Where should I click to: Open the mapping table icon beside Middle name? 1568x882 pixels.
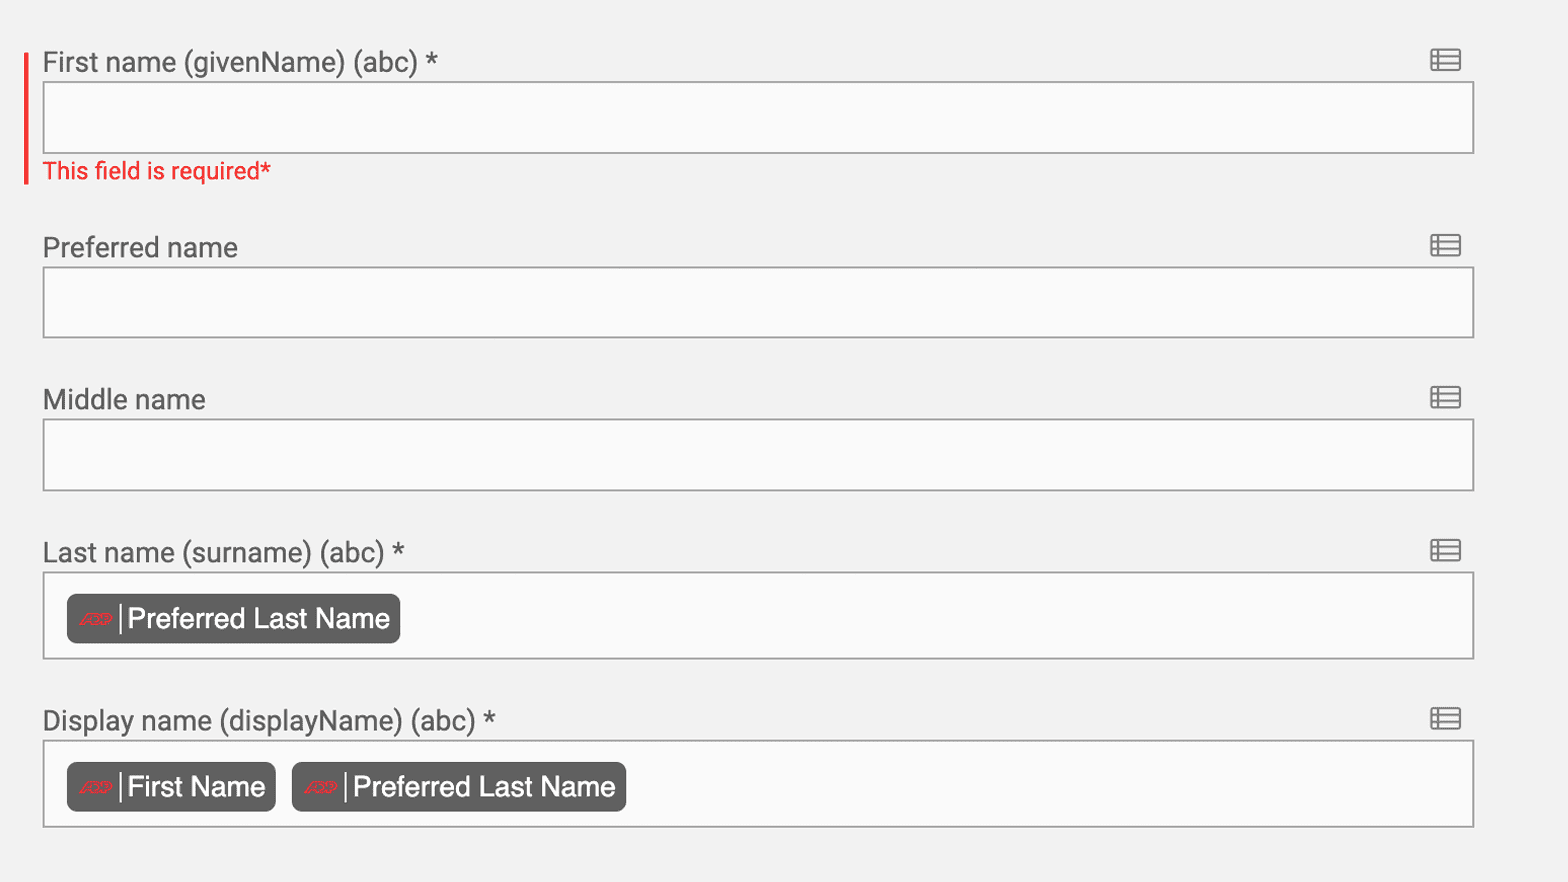(x=1447, y=397)
